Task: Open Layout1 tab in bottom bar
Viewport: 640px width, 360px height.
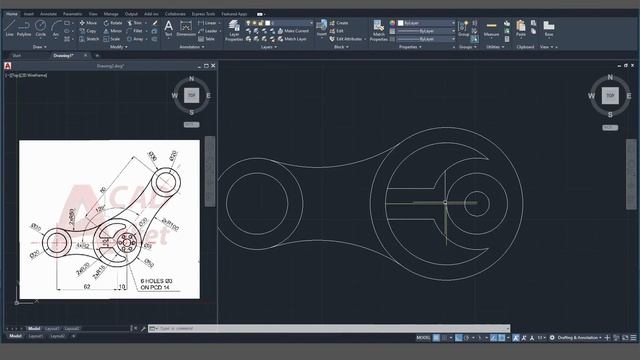Action: click(x=36, y=336)
